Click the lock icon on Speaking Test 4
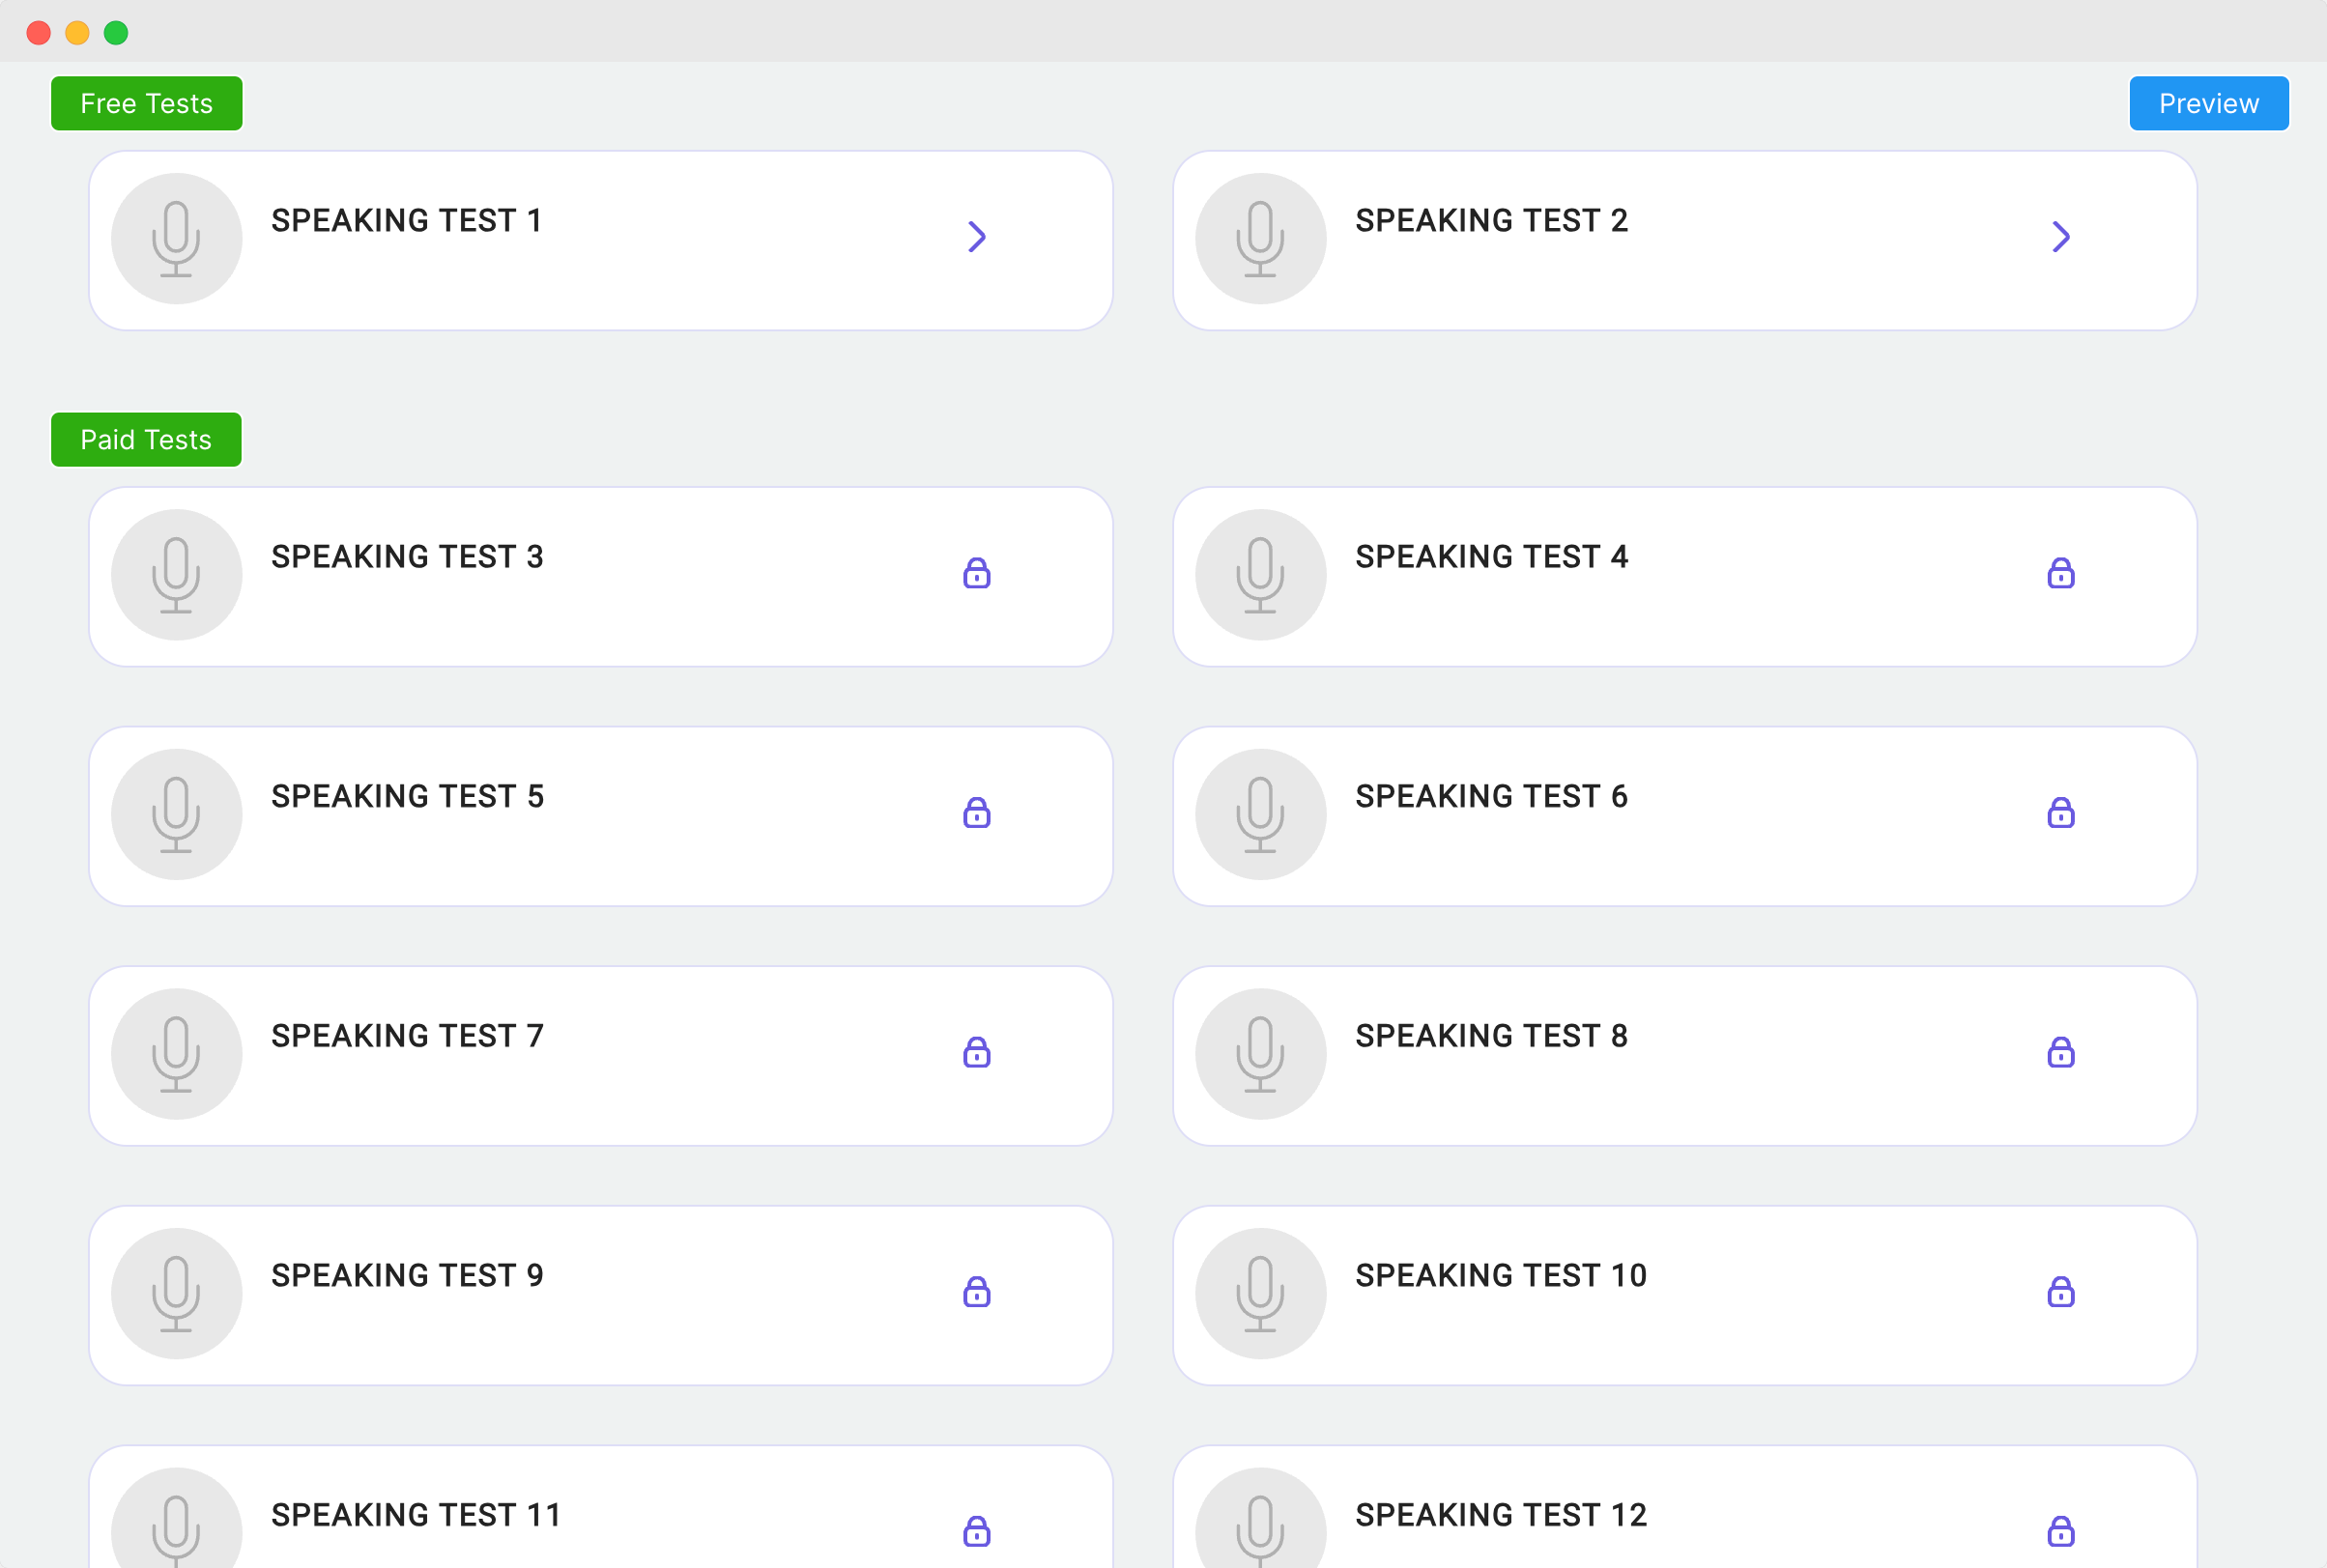This screenshot has width=2327, height=1568. [x=2060, y=573]
